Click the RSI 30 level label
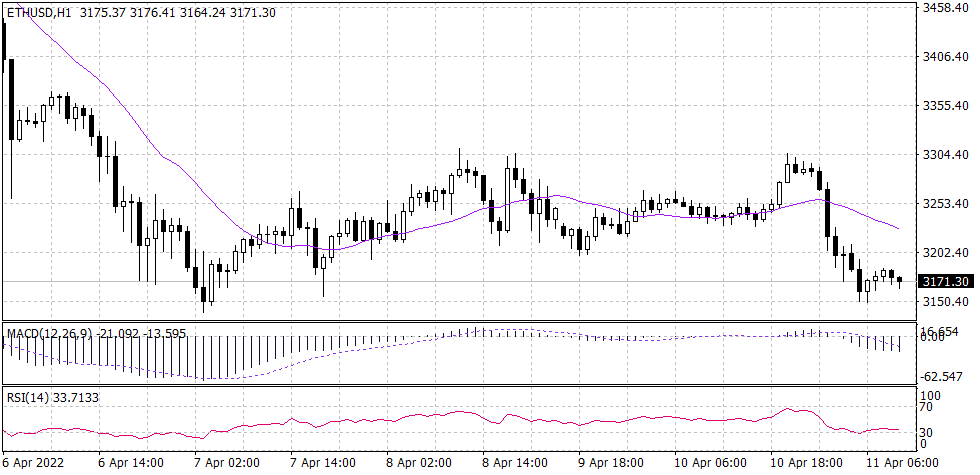Image resolution: width=980 pixels, height=475 pixels. pos(929,431)
